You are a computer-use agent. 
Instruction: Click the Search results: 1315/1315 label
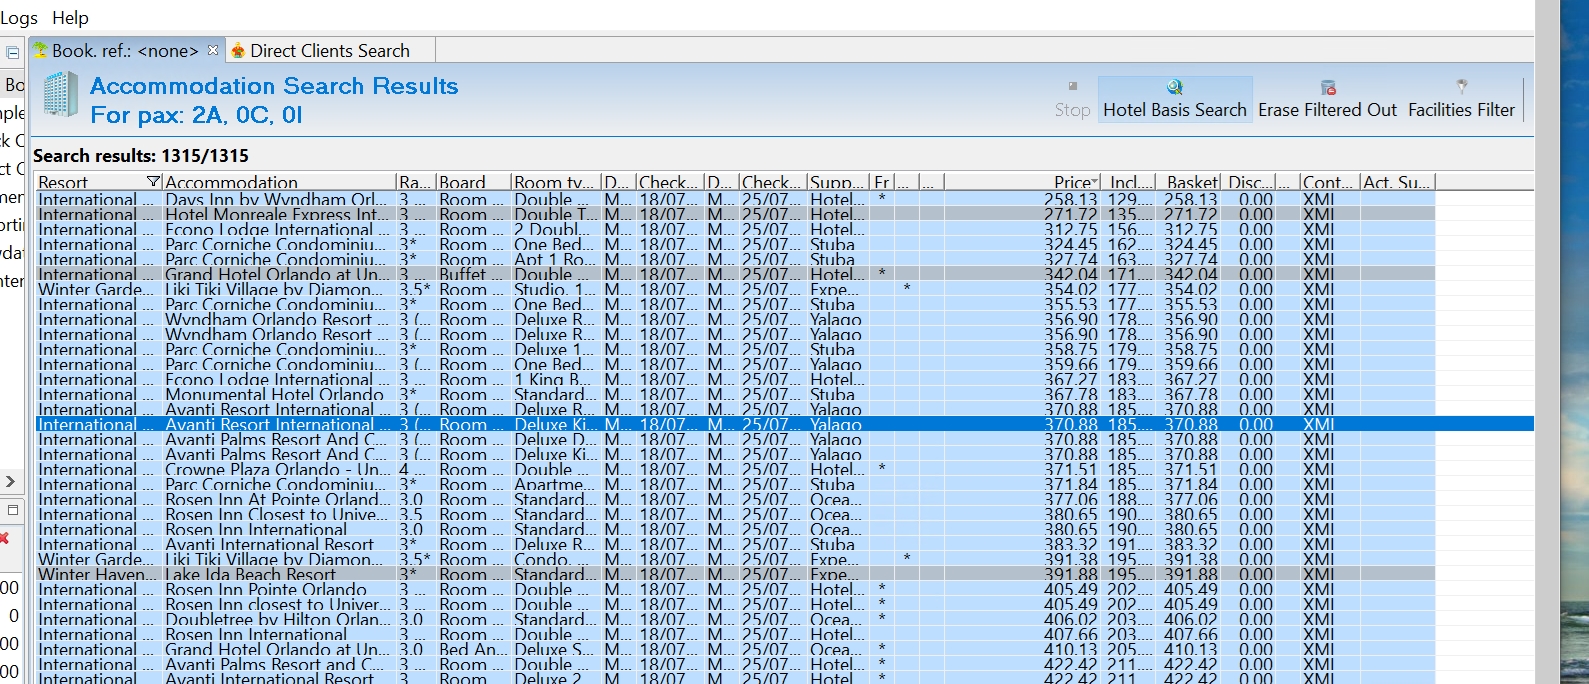coord(141,155)
